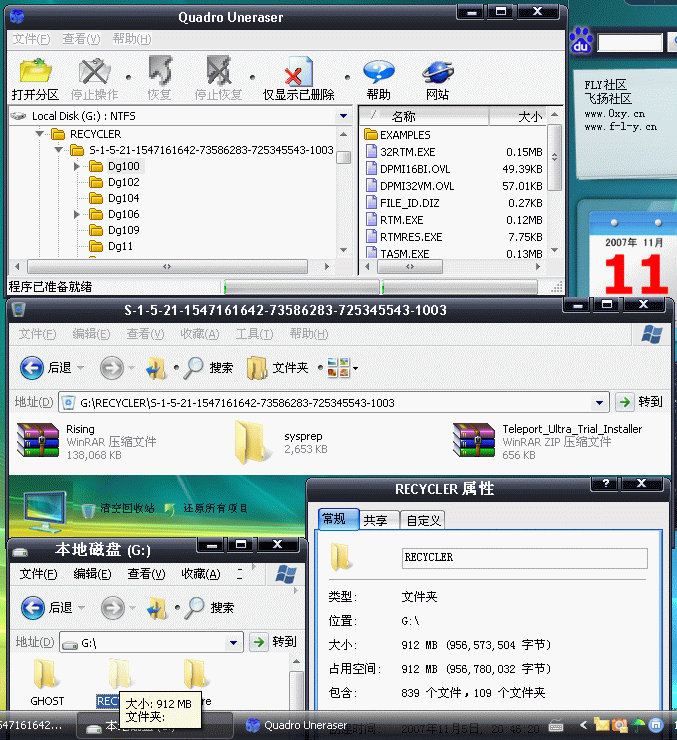
Task: Open Tools (工具) menu in S-1-5-21 window
Action: (254, 334)
